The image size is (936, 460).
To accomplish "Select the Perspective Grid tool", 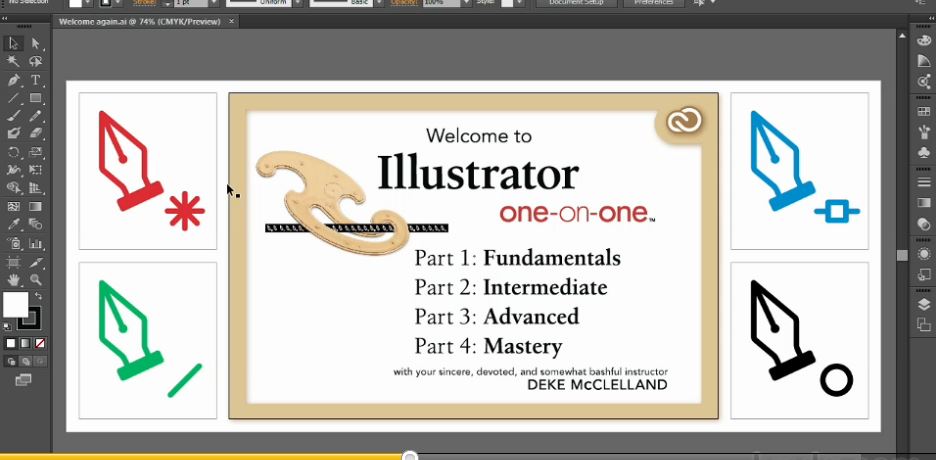I will click(x=35, y=189).
